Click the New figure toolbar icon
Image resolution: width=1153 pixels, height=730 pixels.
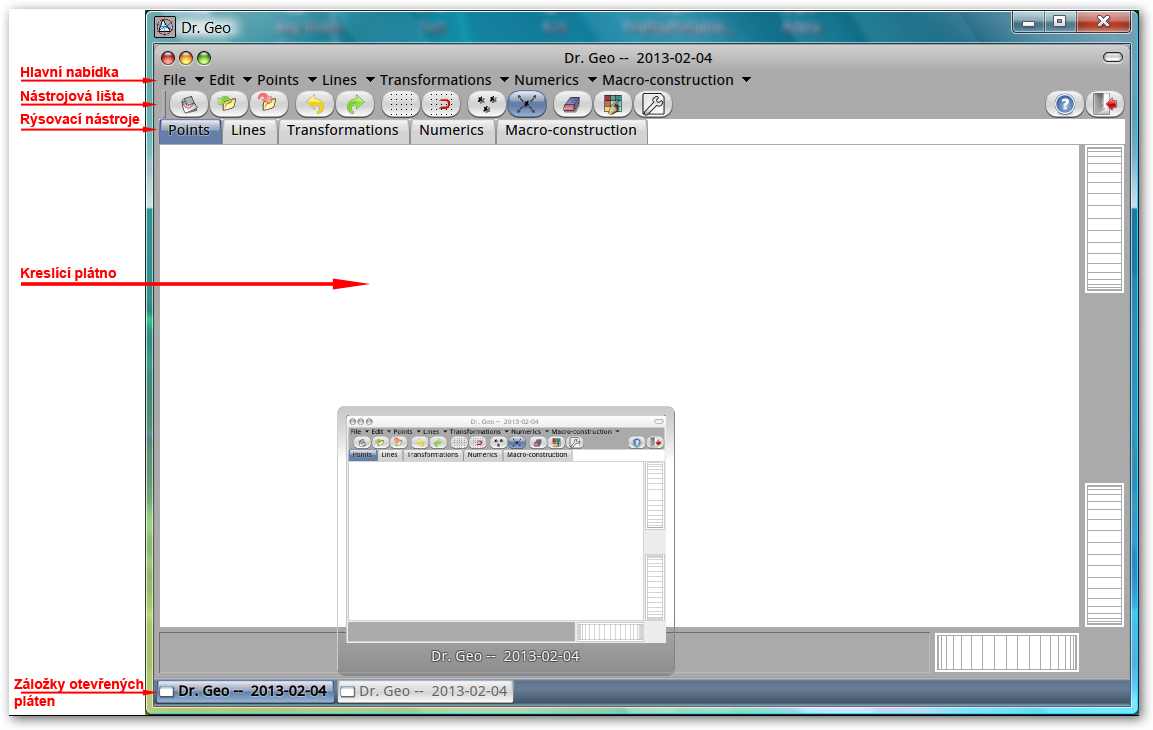(x=189, y=104)
